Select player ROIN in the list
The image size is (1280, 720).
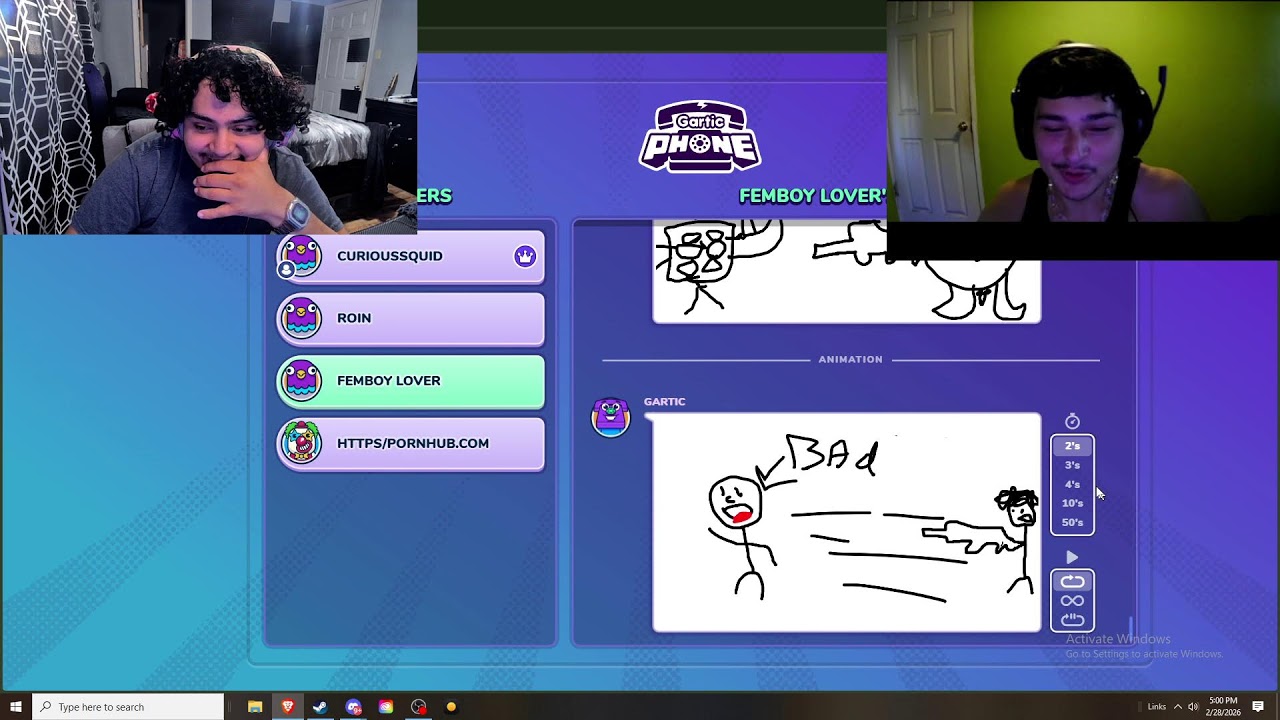point(411,318)
